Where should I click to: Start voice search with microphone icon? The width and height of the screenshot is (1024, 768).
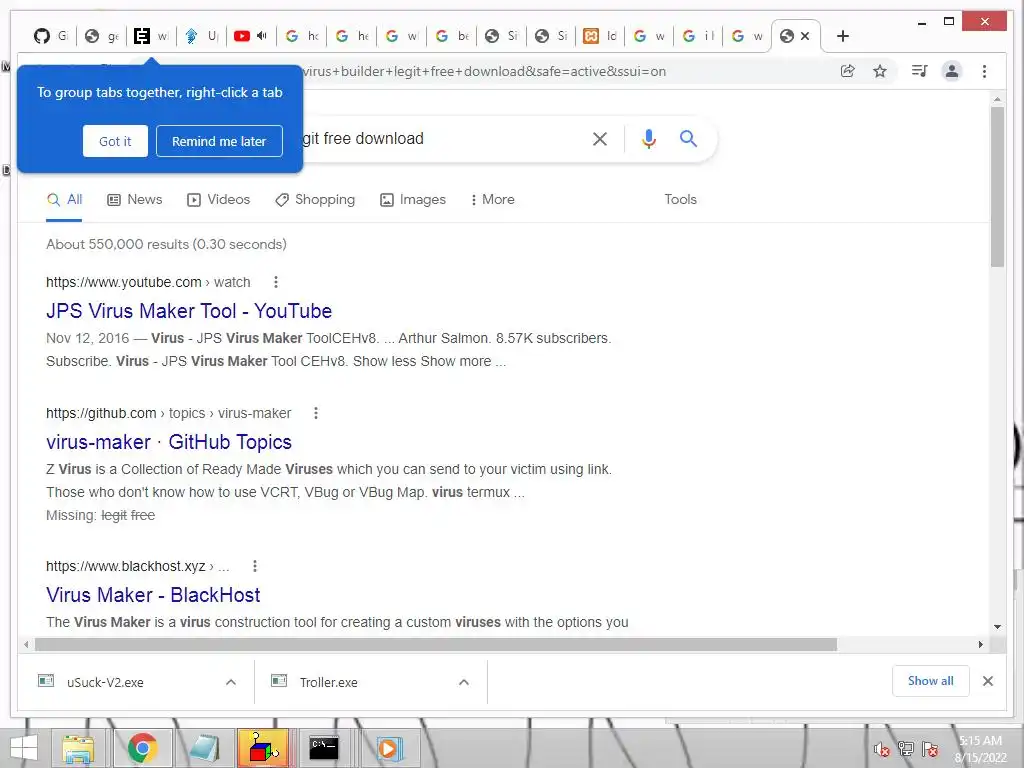648,138
